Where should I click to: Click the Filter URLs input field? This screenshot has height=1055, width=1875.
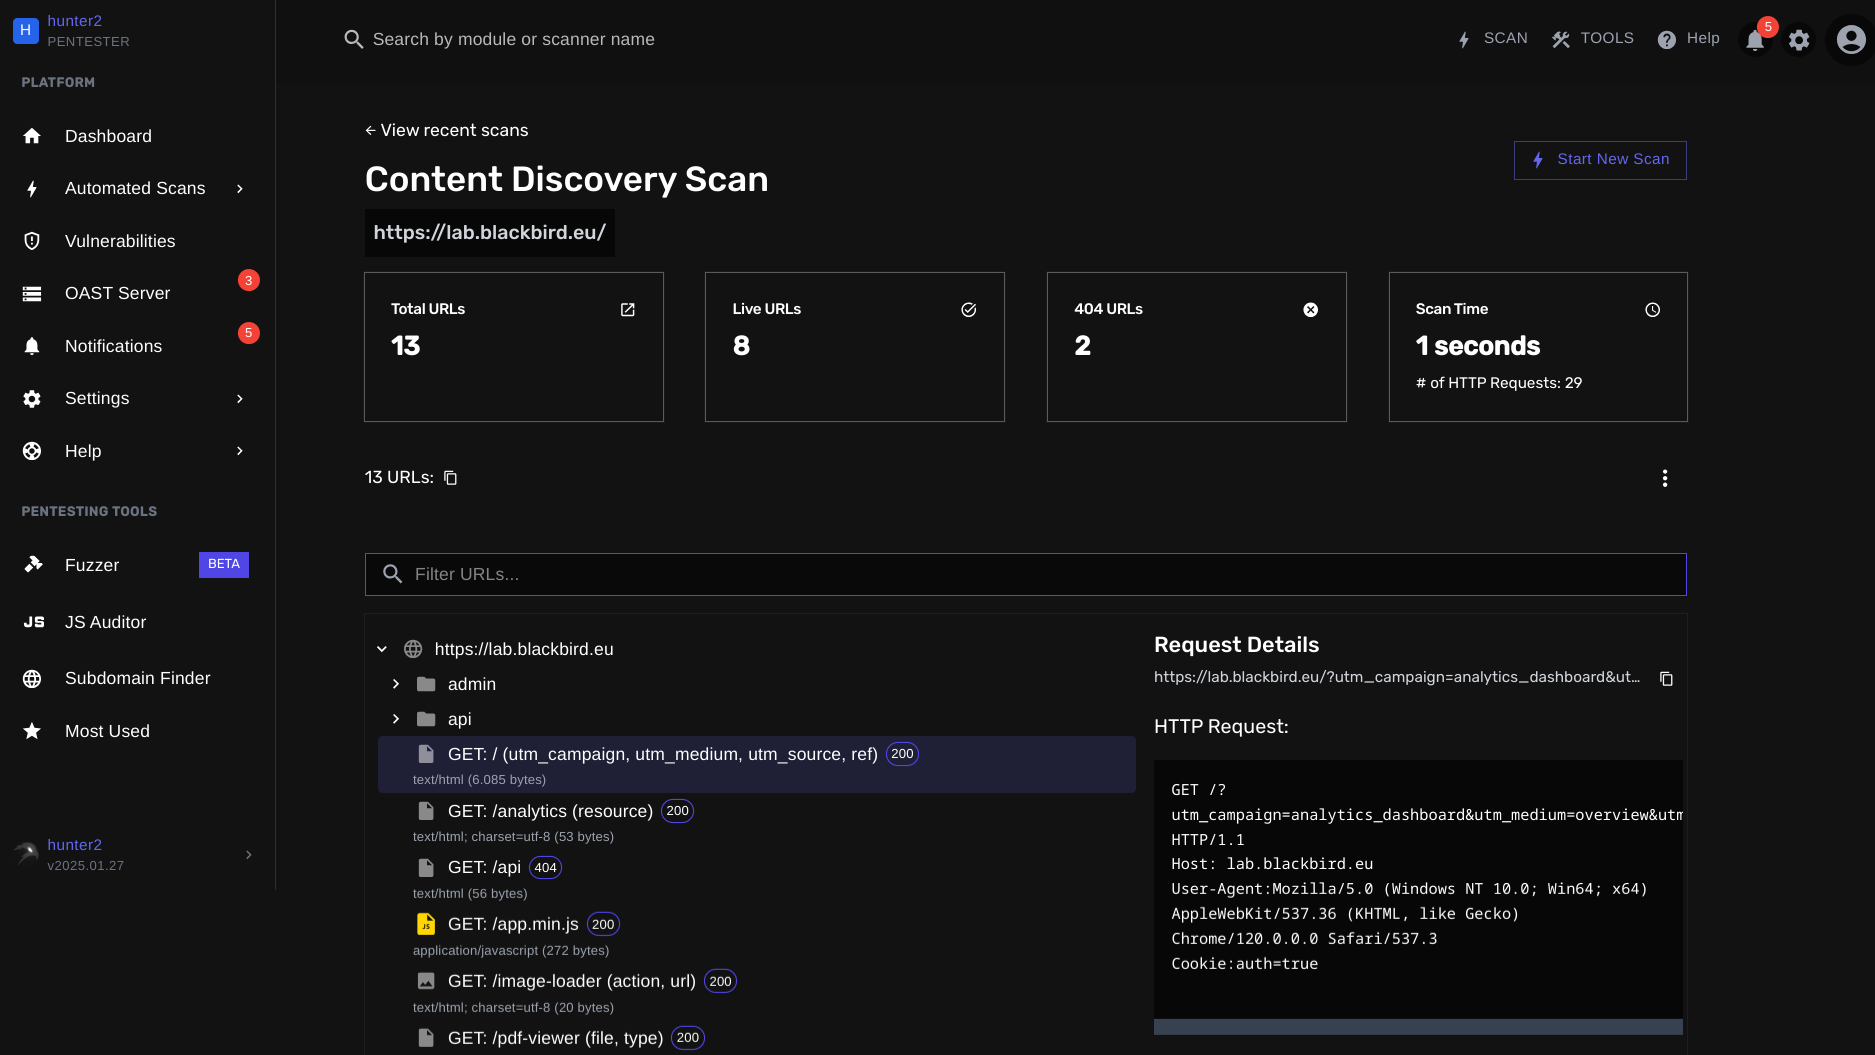1025,574
